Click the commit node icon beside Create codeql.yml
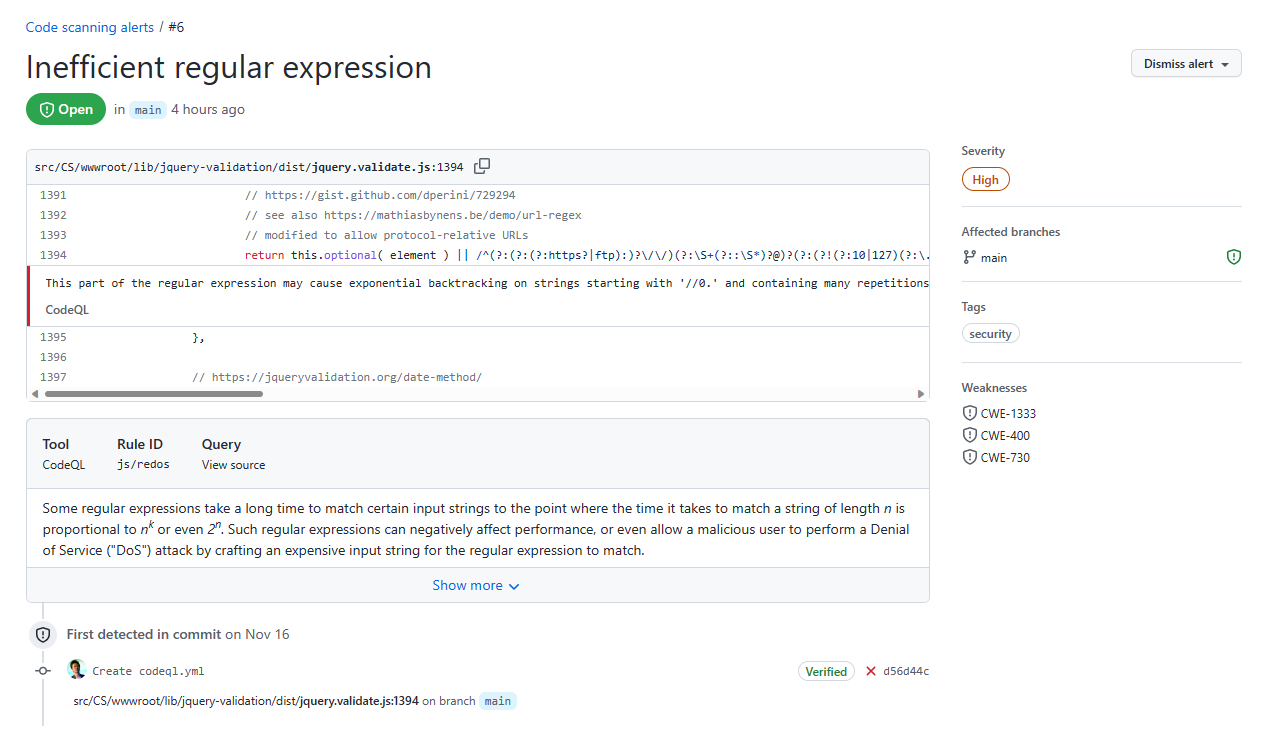The height and width of the screenshot is (749, 1279). tap(42, 671)
